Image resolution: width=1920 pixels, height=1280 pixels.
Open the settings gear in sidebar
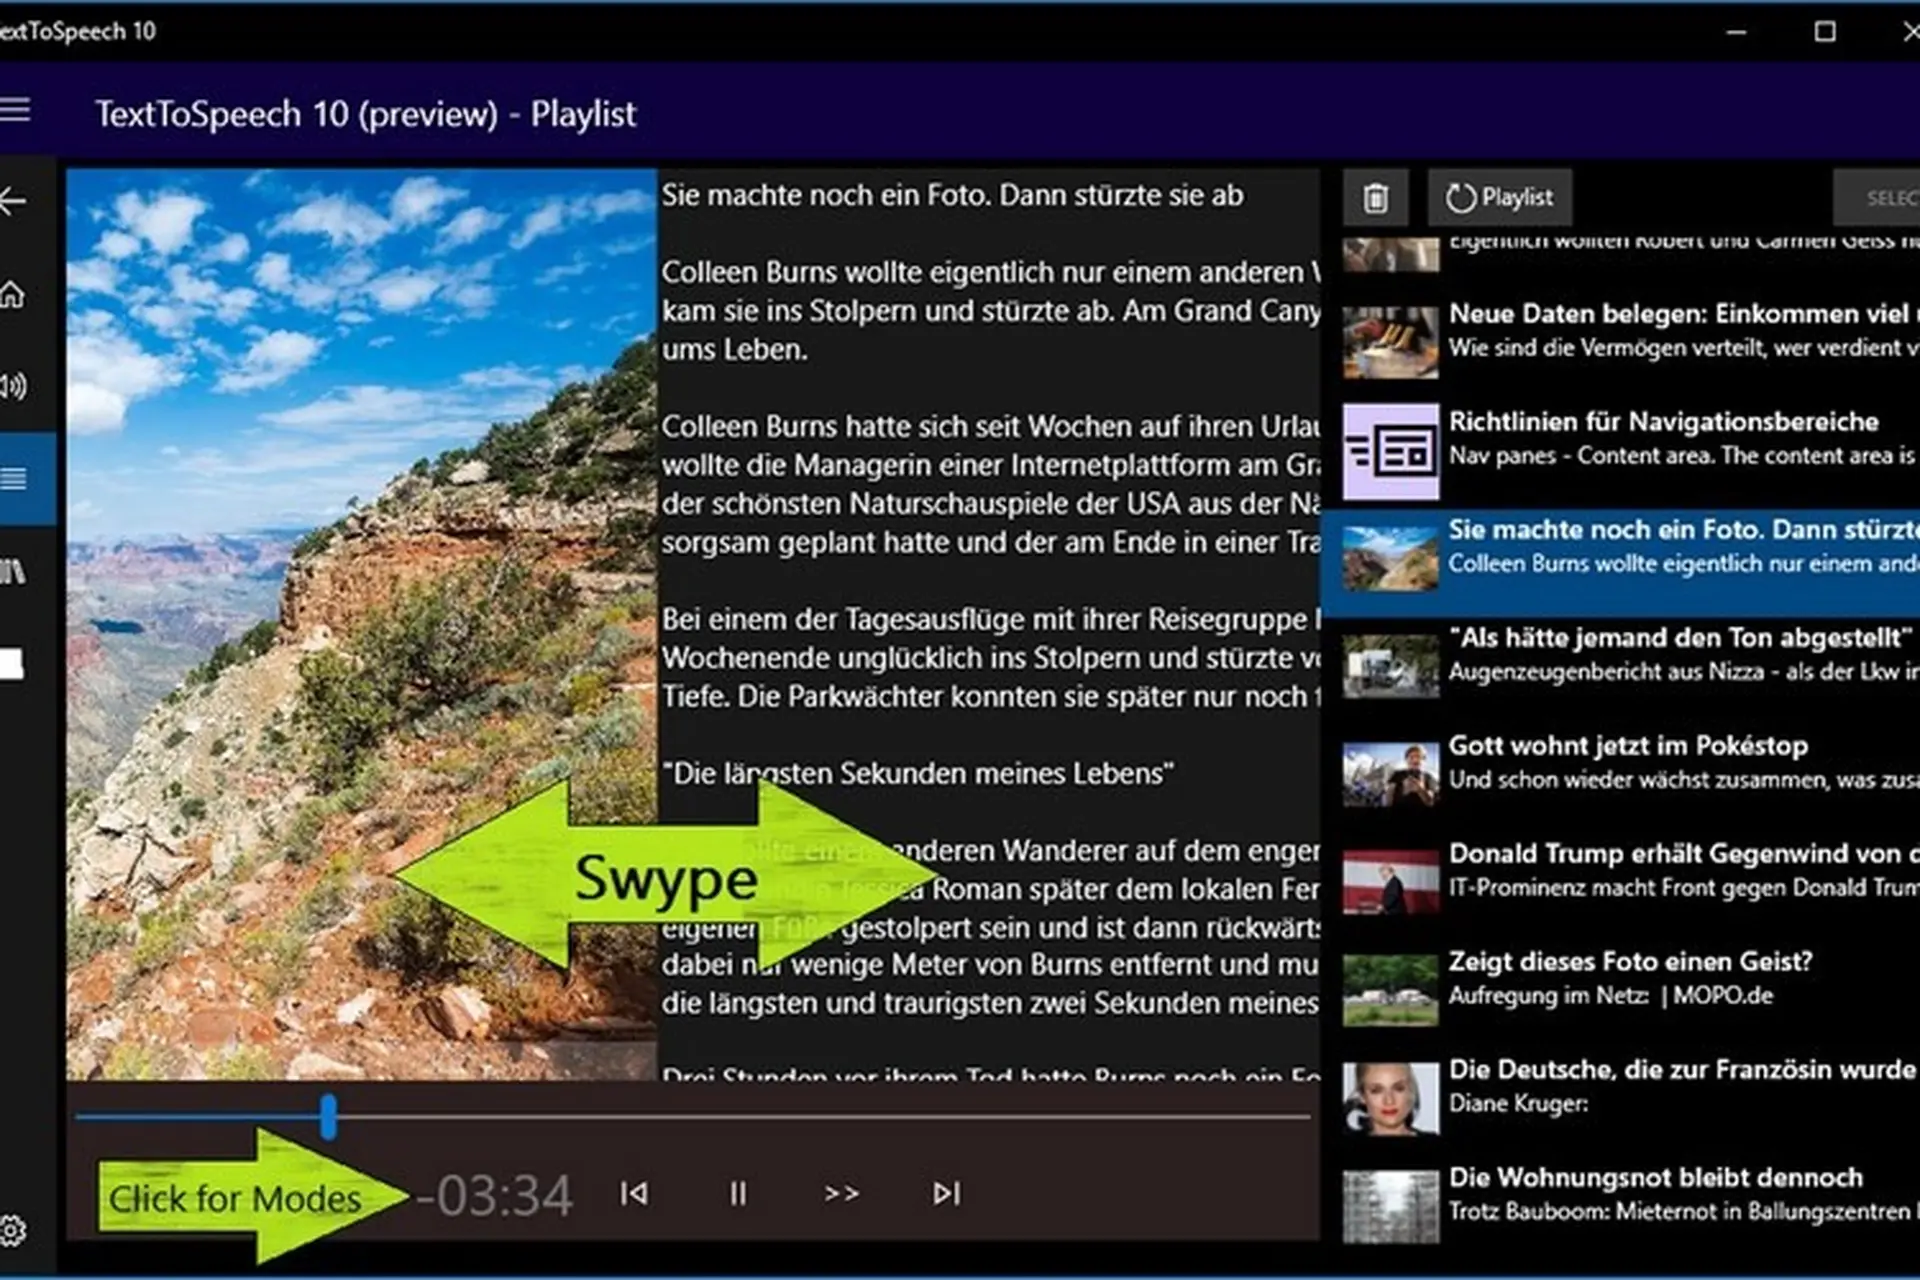tap(13, 1230)
